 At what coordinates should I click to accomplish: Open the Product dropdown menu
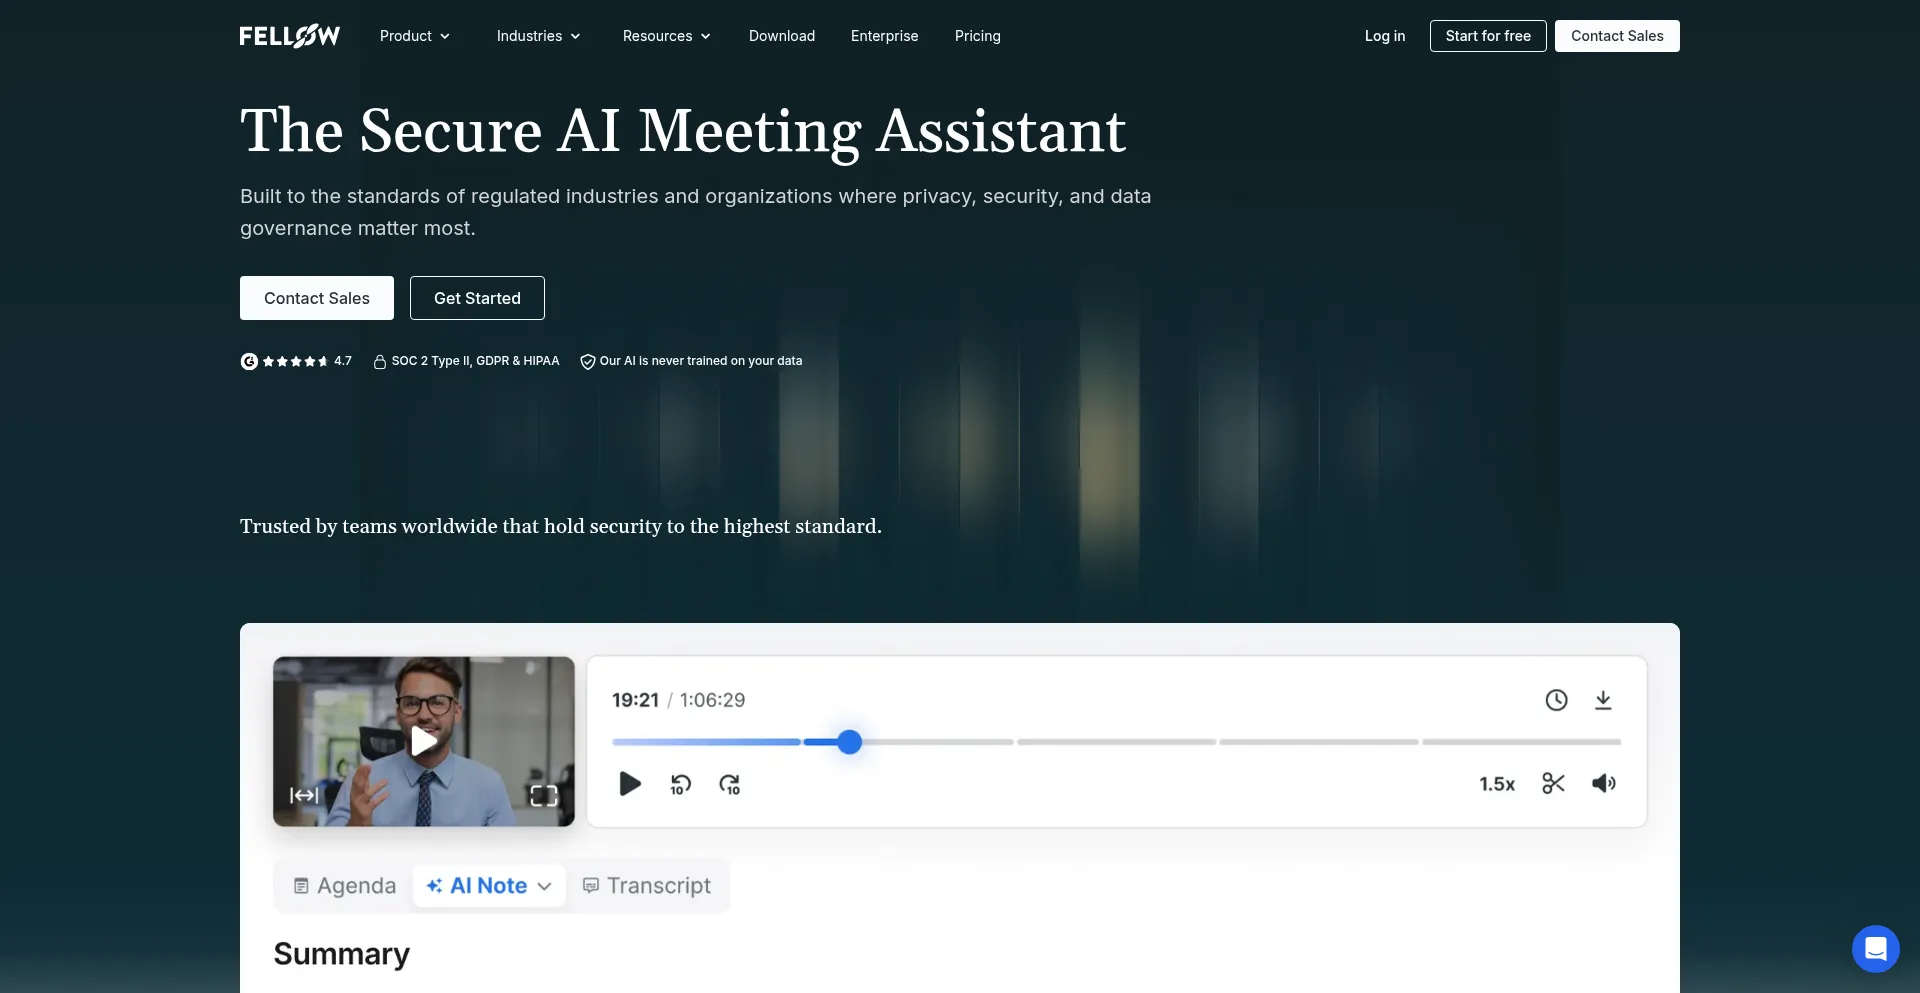tap(415, 36)
